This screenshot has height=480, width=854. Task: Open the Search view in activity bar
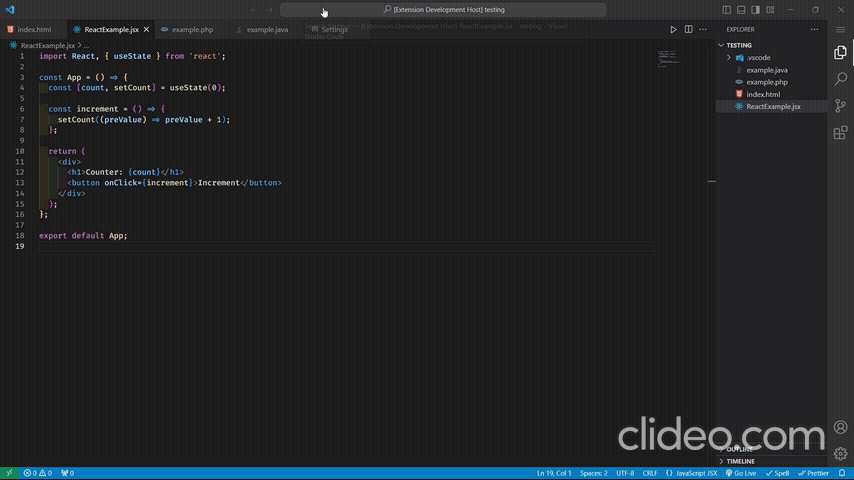coord(840,79)
